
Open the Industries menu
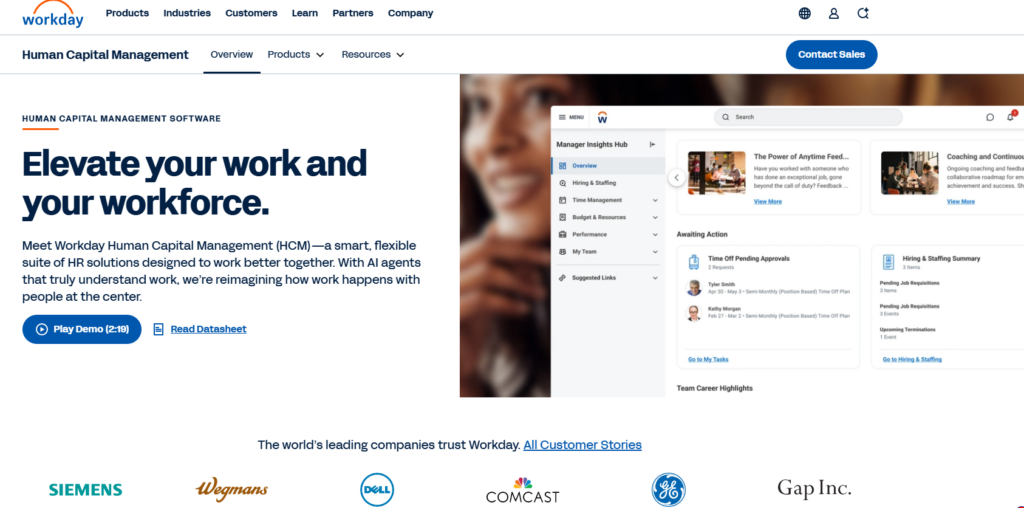[187, 13]
